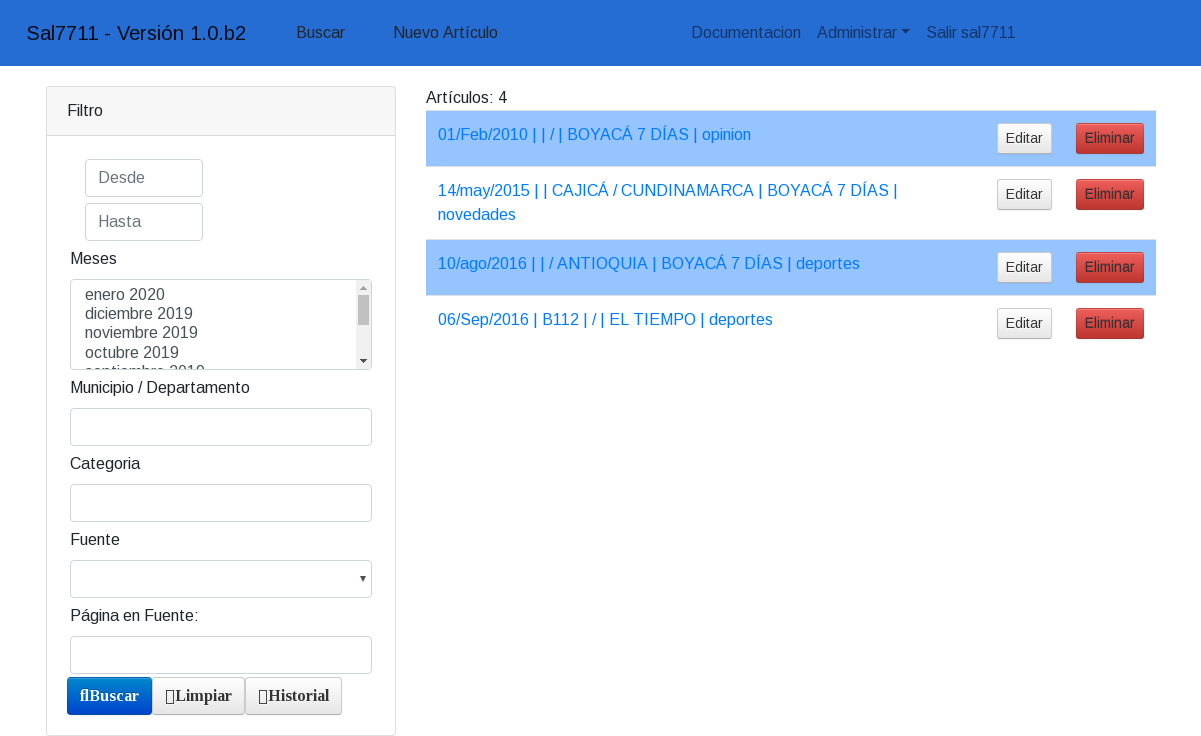Focus the Hasta date field

pyautogui.click(x=144, y=222)
